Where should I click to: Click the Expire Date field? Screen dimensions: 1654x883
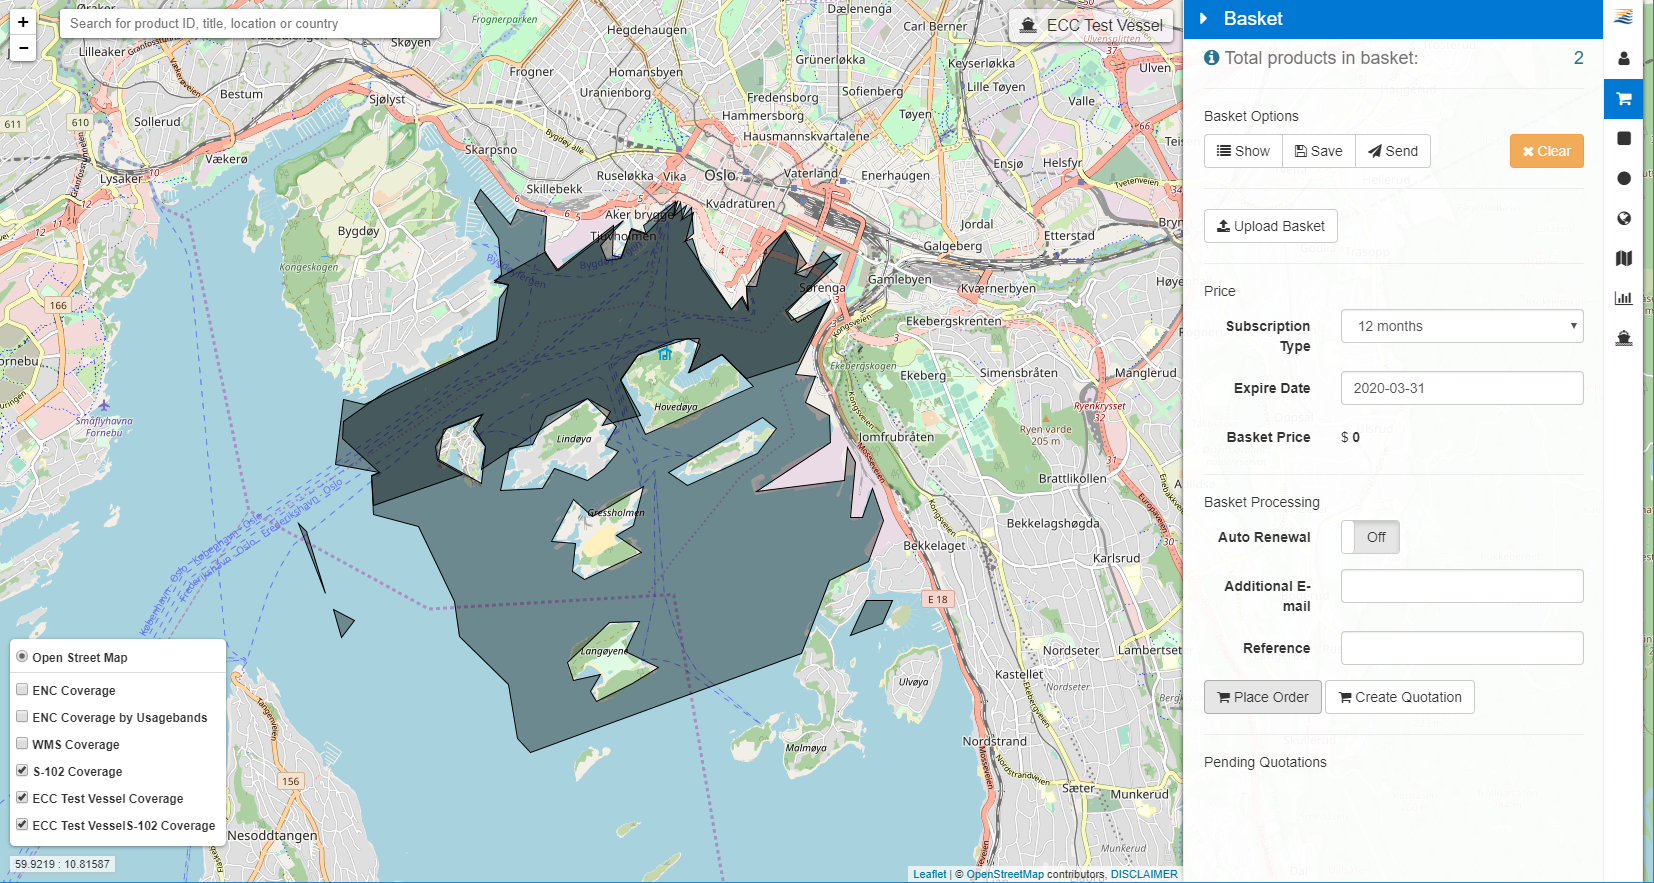click(x=1461, y=388)
